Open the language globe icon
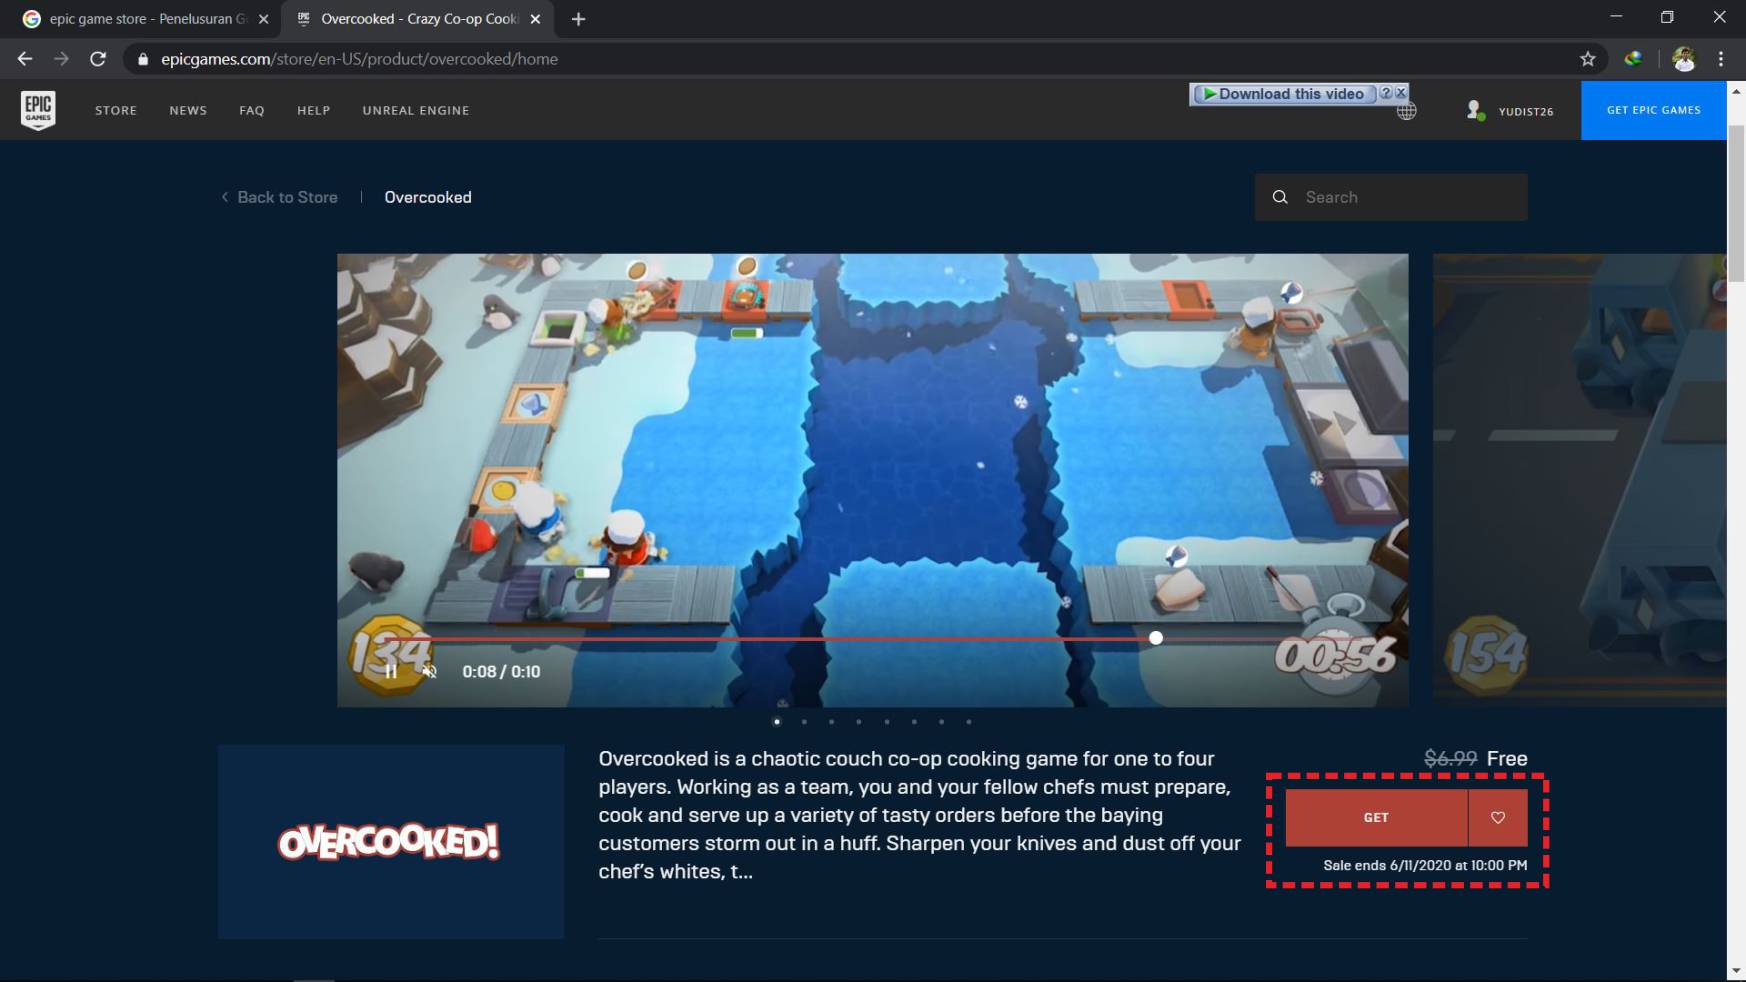Viewport: 1746px width, 982px height. pyautogui.click(x=1407, y=111)
